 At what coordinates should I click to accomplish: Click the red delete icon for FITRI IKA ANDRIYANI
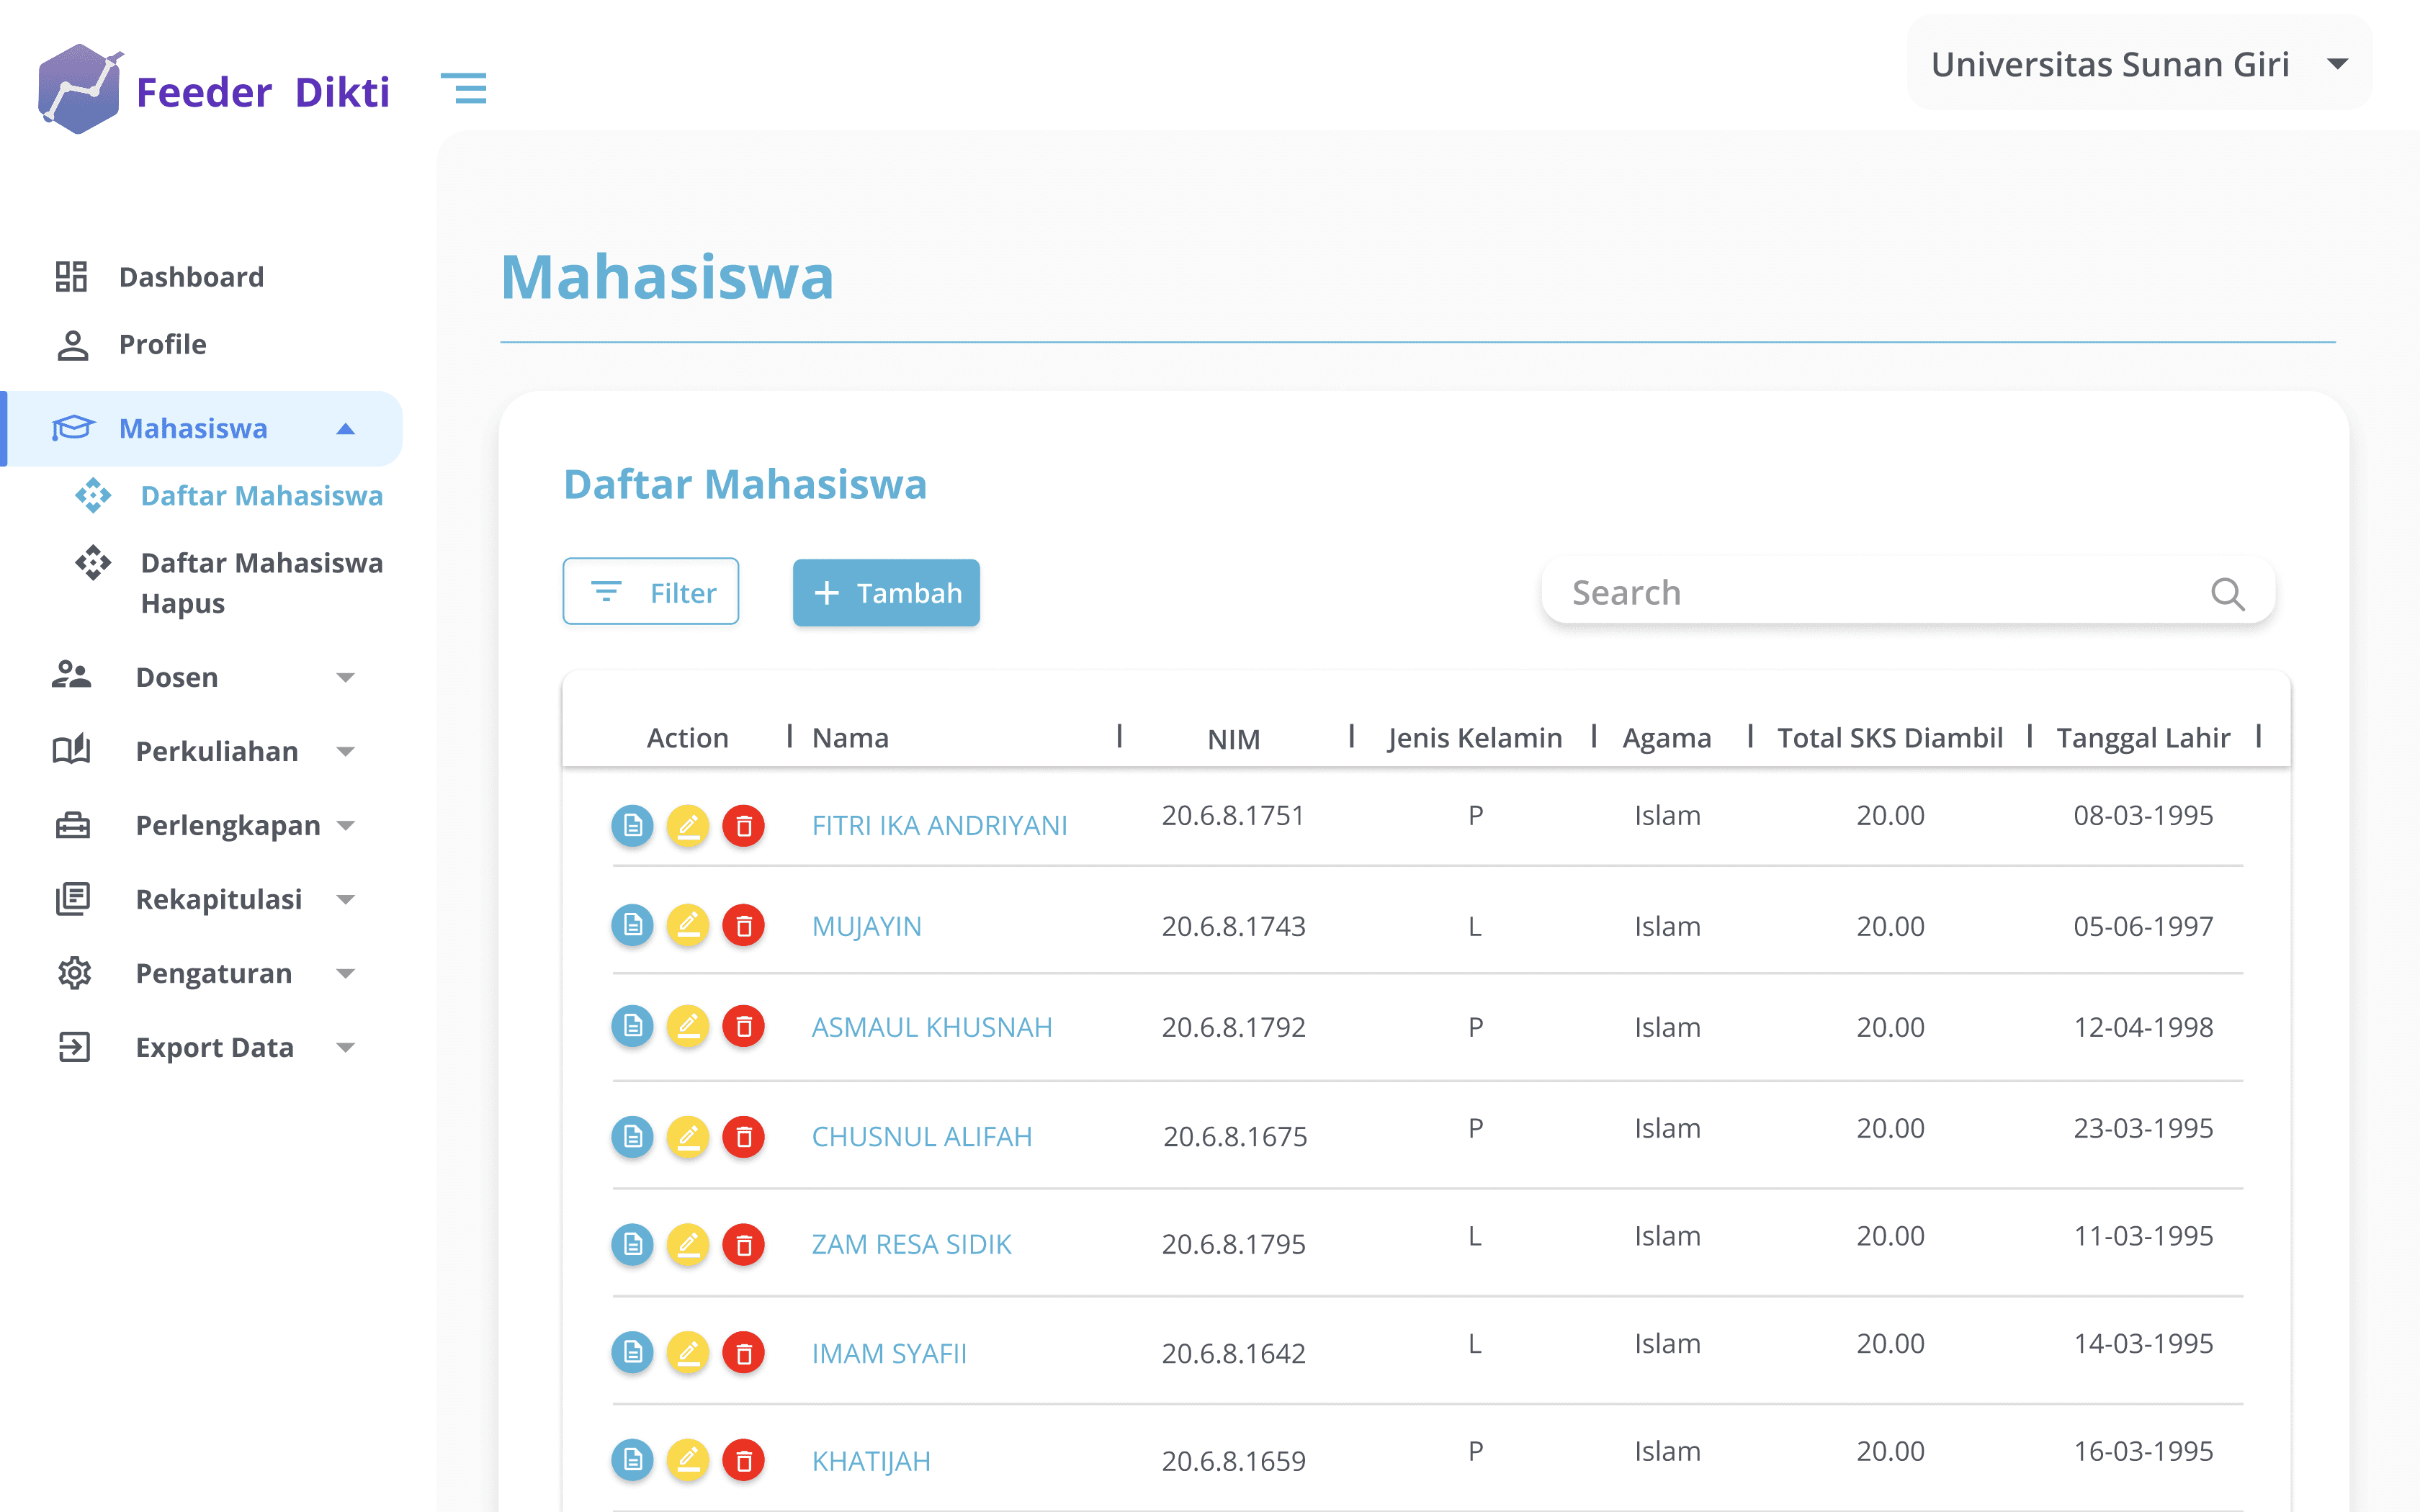coord(744,826)
